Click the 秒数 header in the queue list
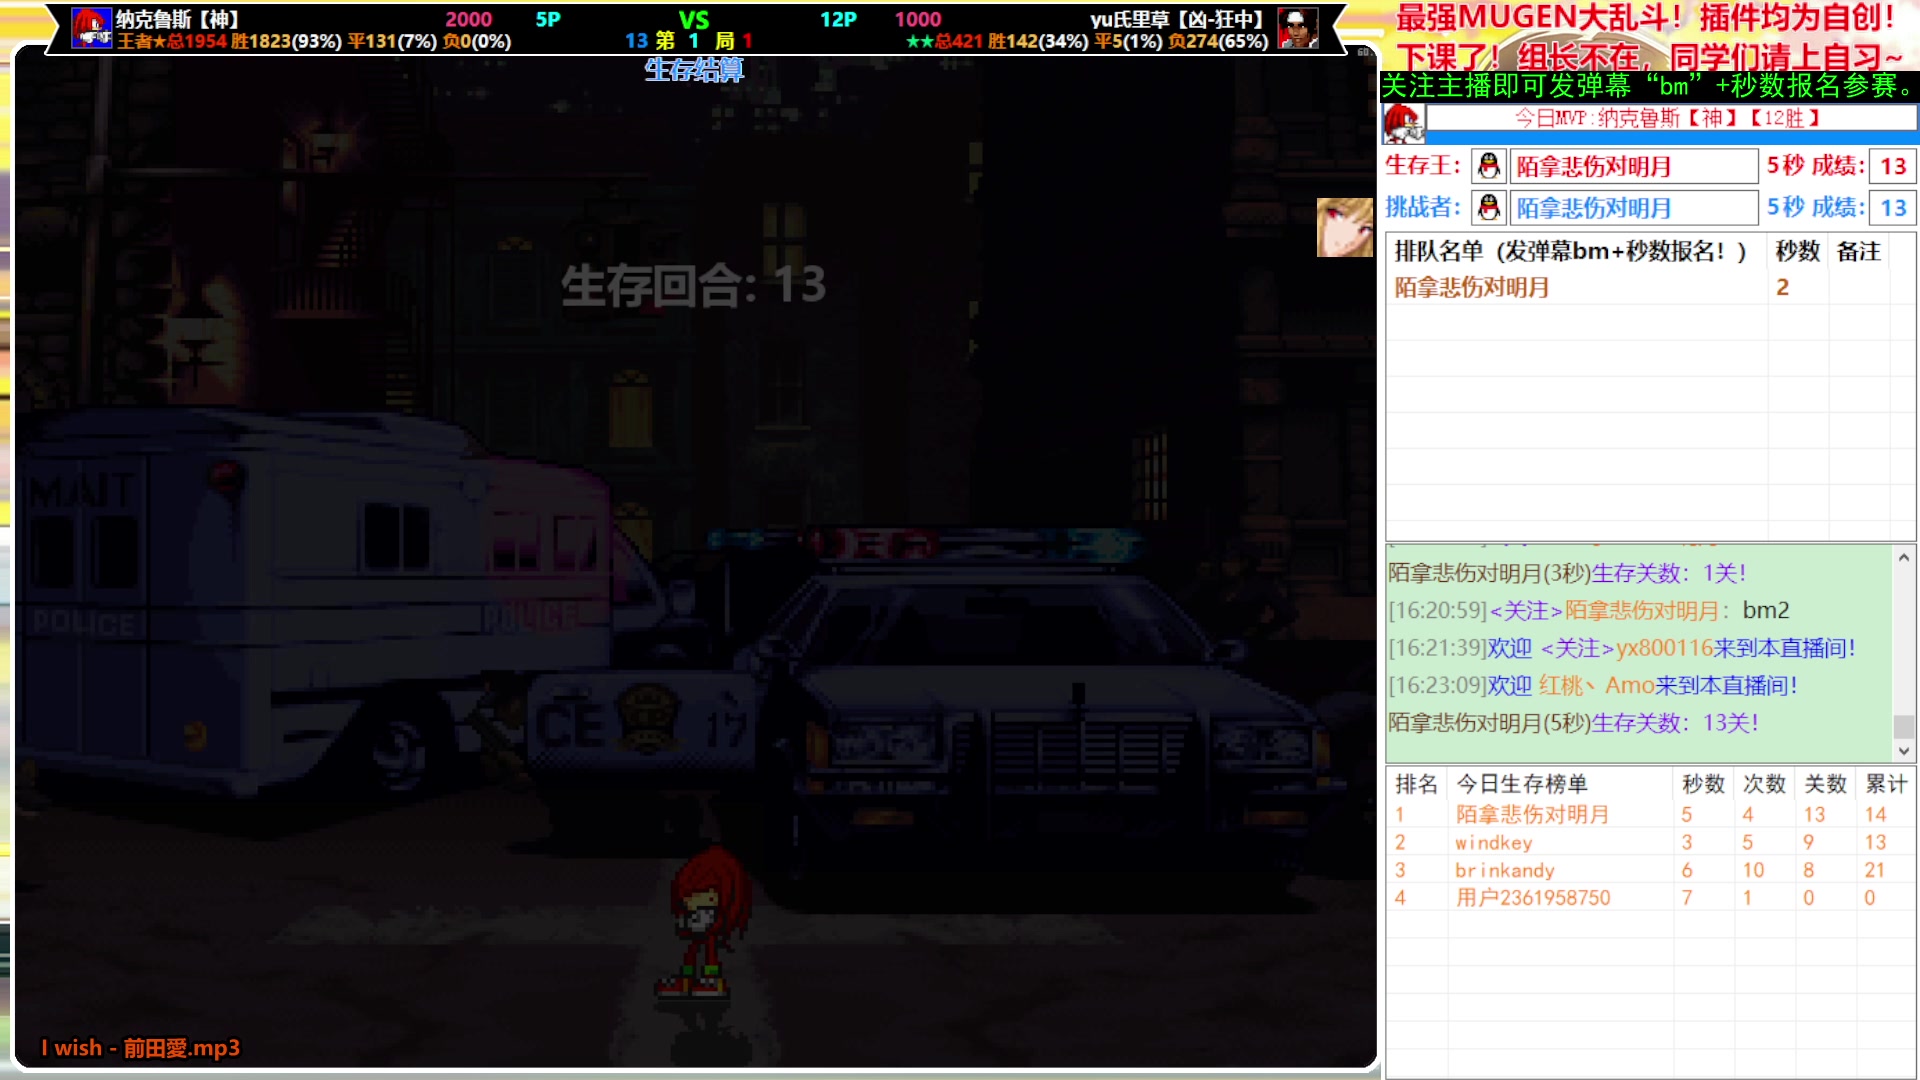This screenshot has width=1920, height=1080. pyautogui.click(x=1797, y=252)
